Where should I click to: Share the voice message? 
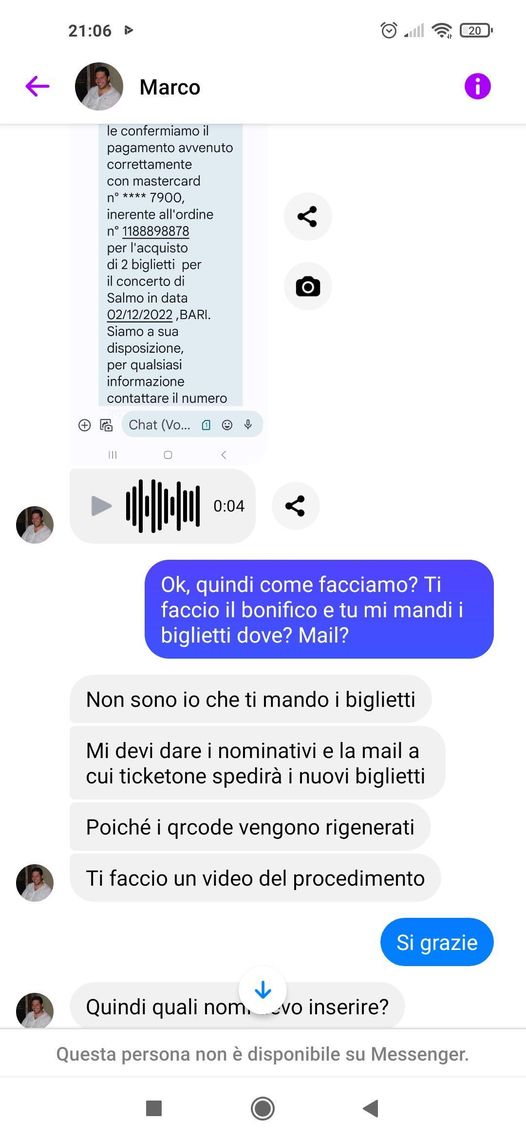click(x=295, y=506)
